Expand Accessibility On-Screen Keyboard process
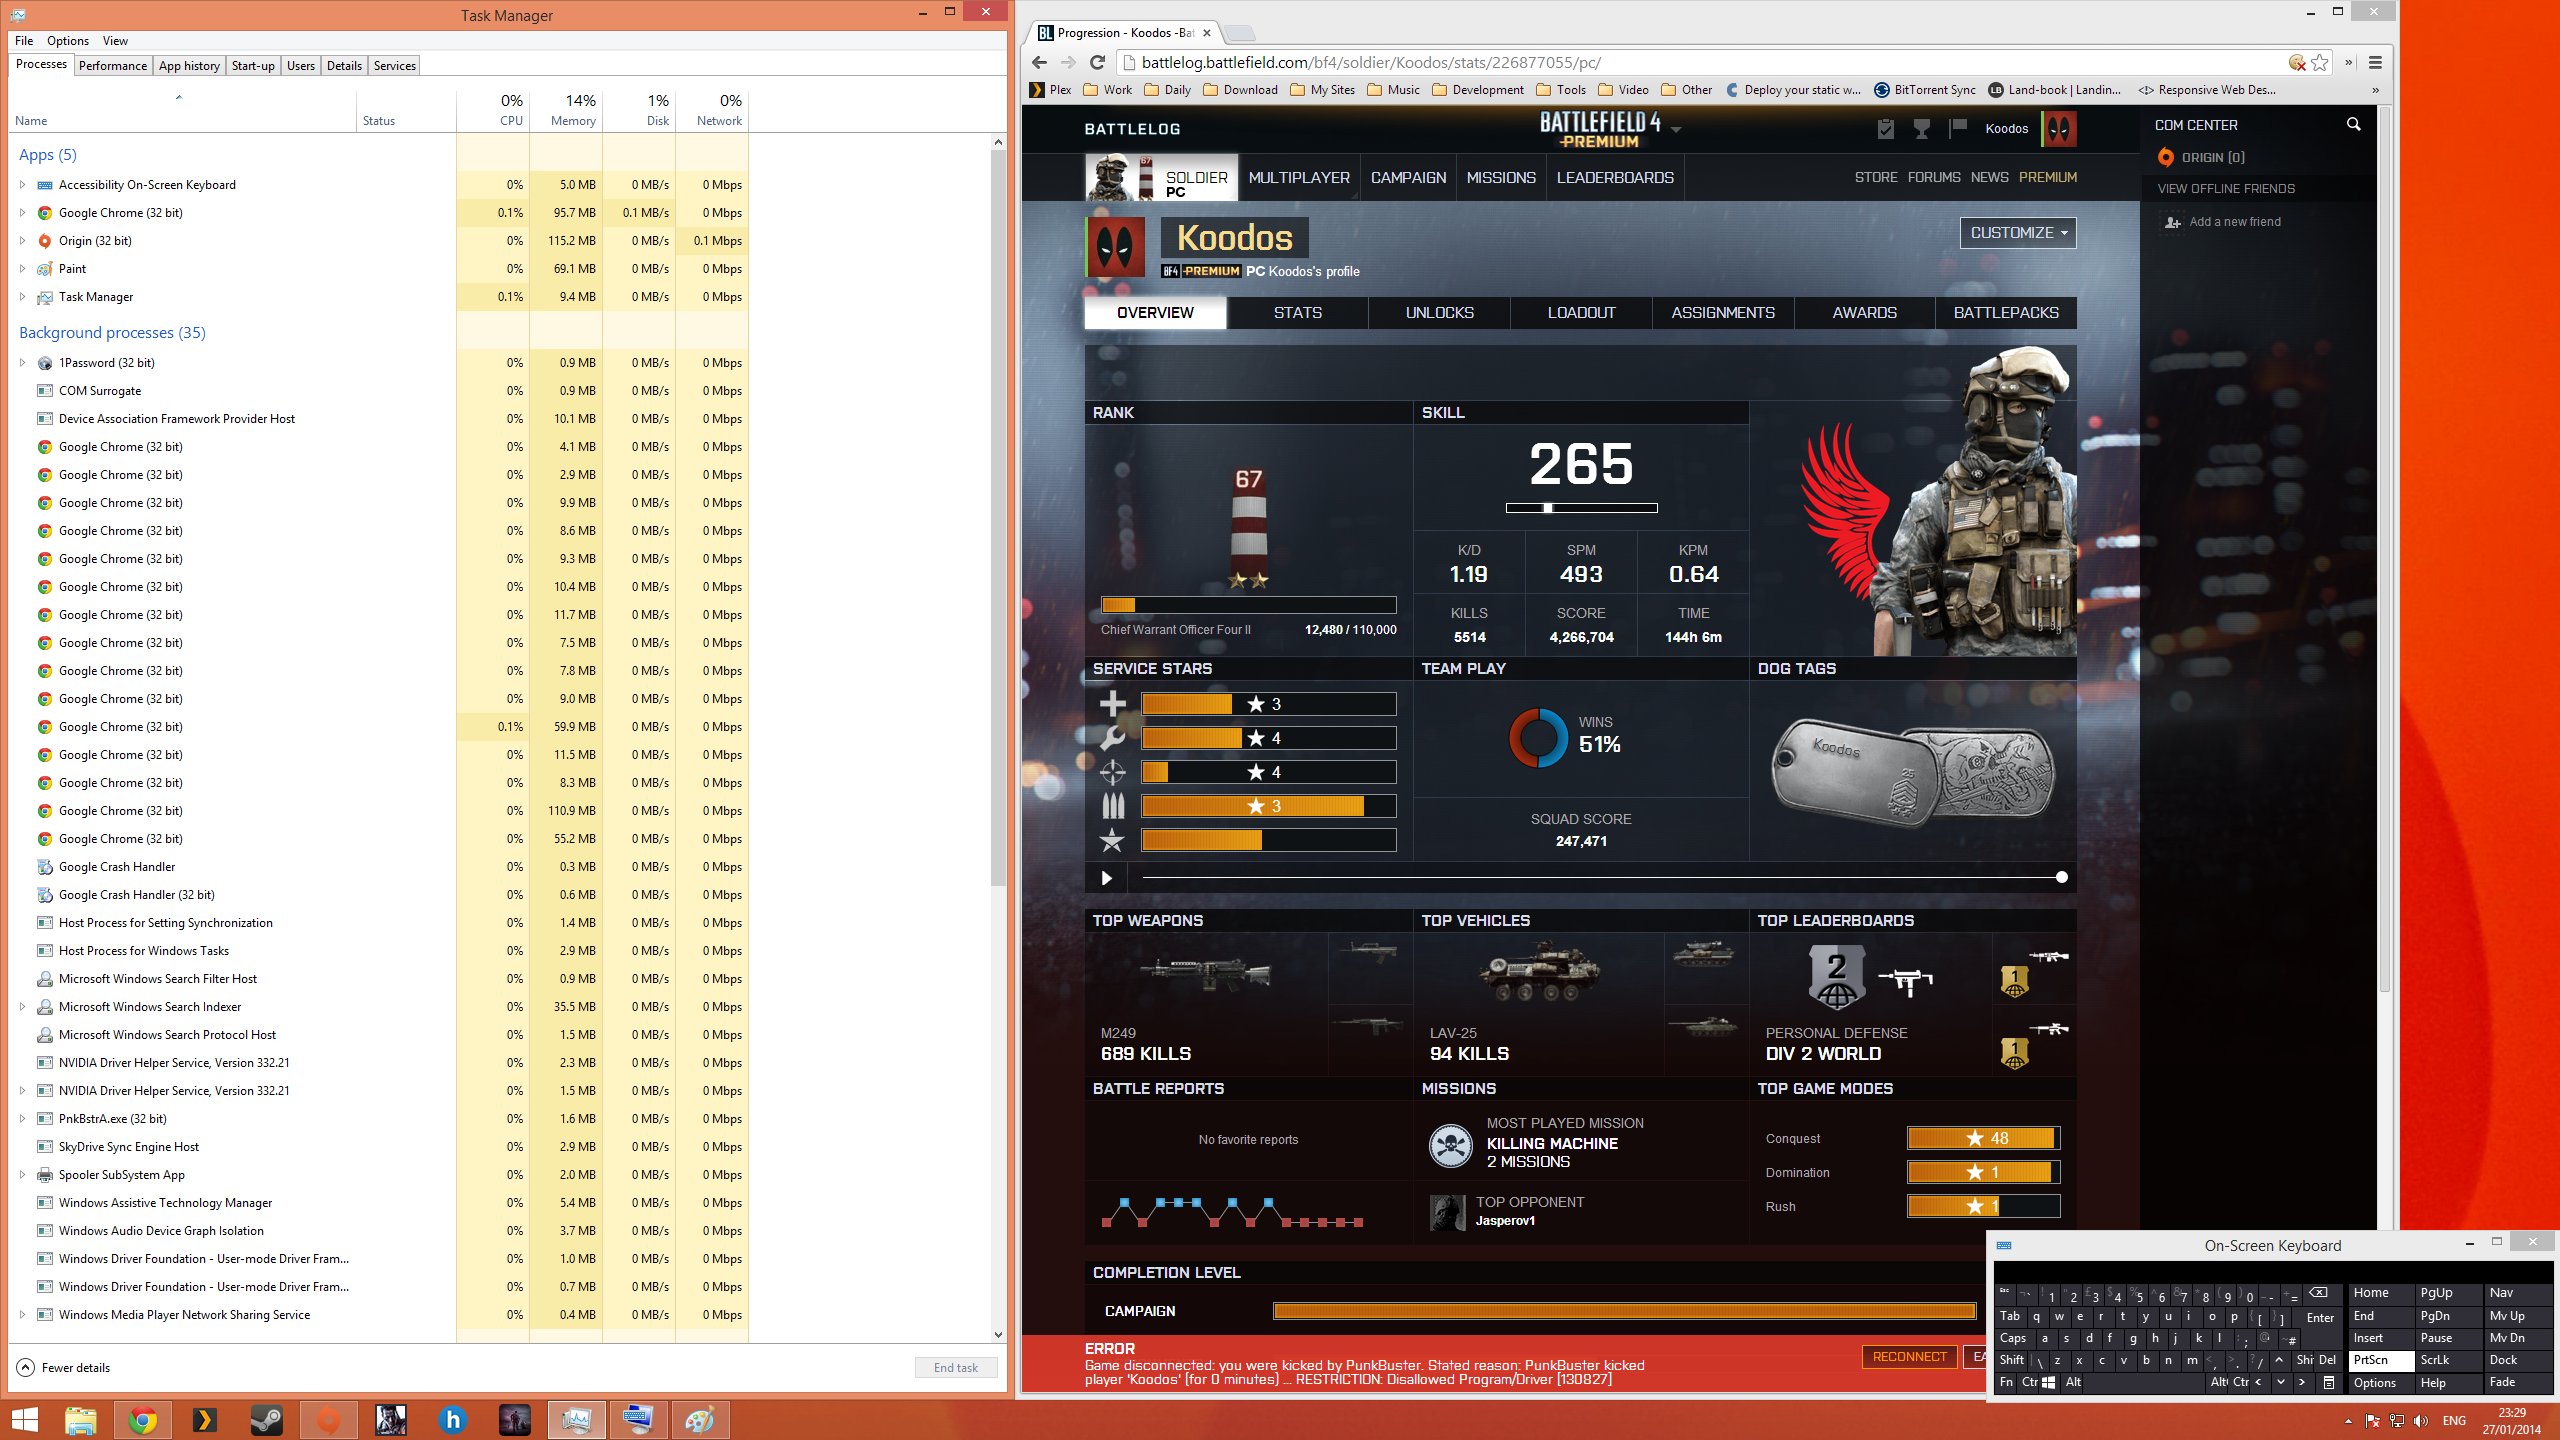Screen dimensions: 2560x1440 [22, 185]
